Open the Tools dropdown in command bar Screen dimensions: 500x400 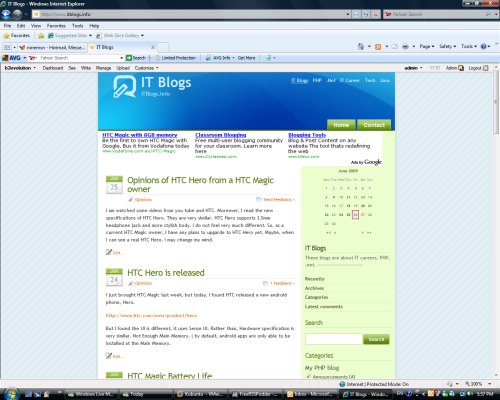click(x=469, y=47)
